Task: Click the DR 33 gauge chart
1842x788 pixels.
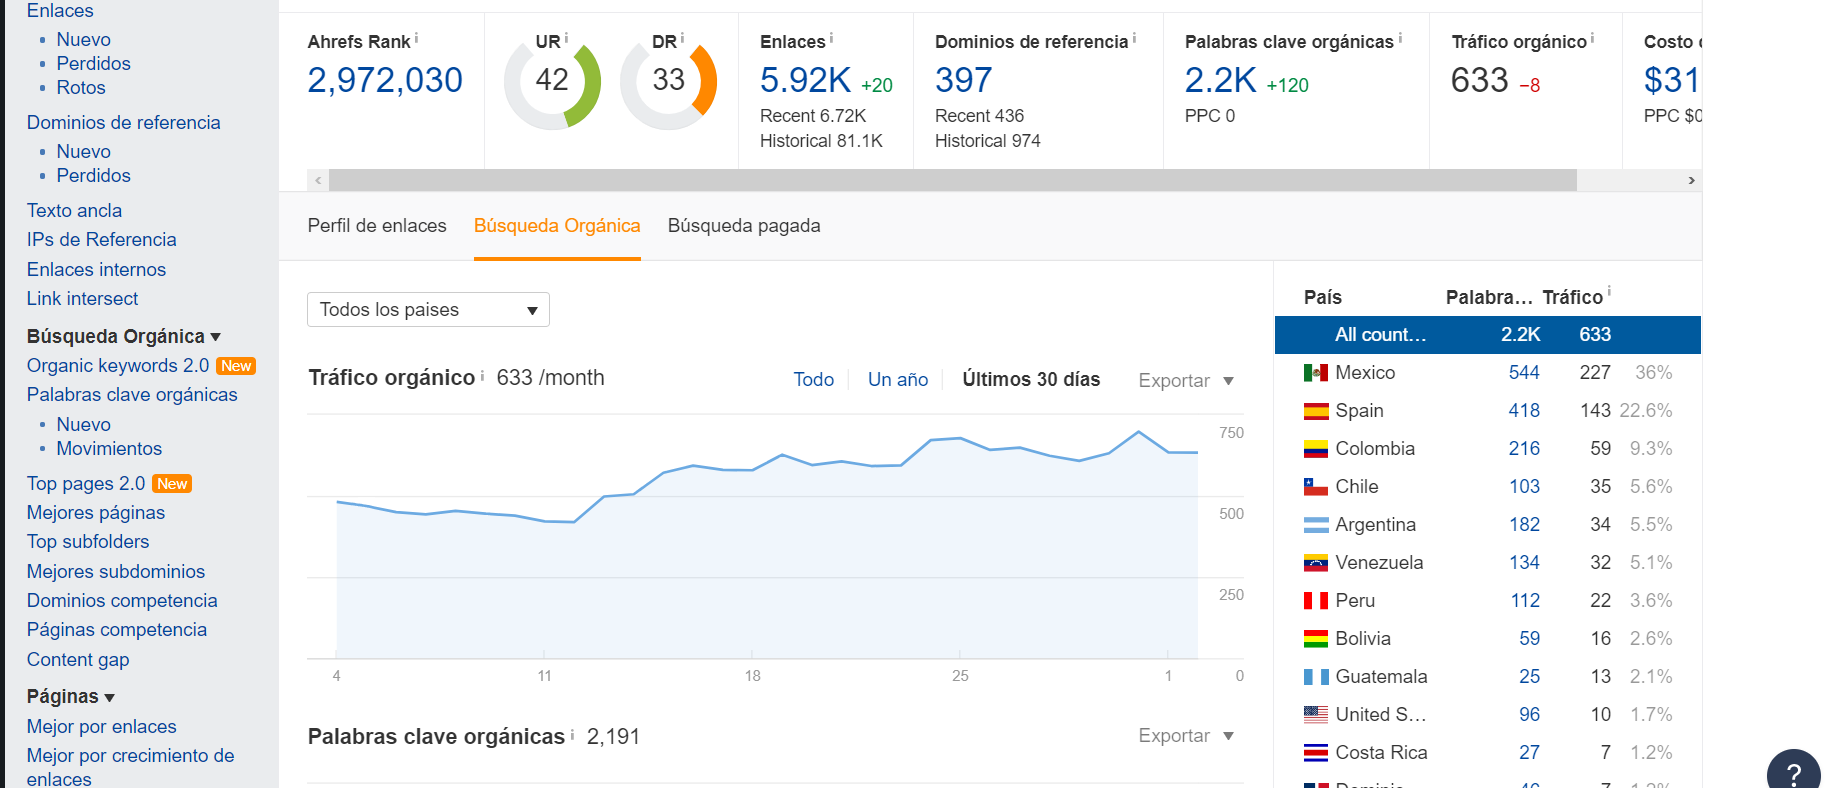Action: [668, 82]
